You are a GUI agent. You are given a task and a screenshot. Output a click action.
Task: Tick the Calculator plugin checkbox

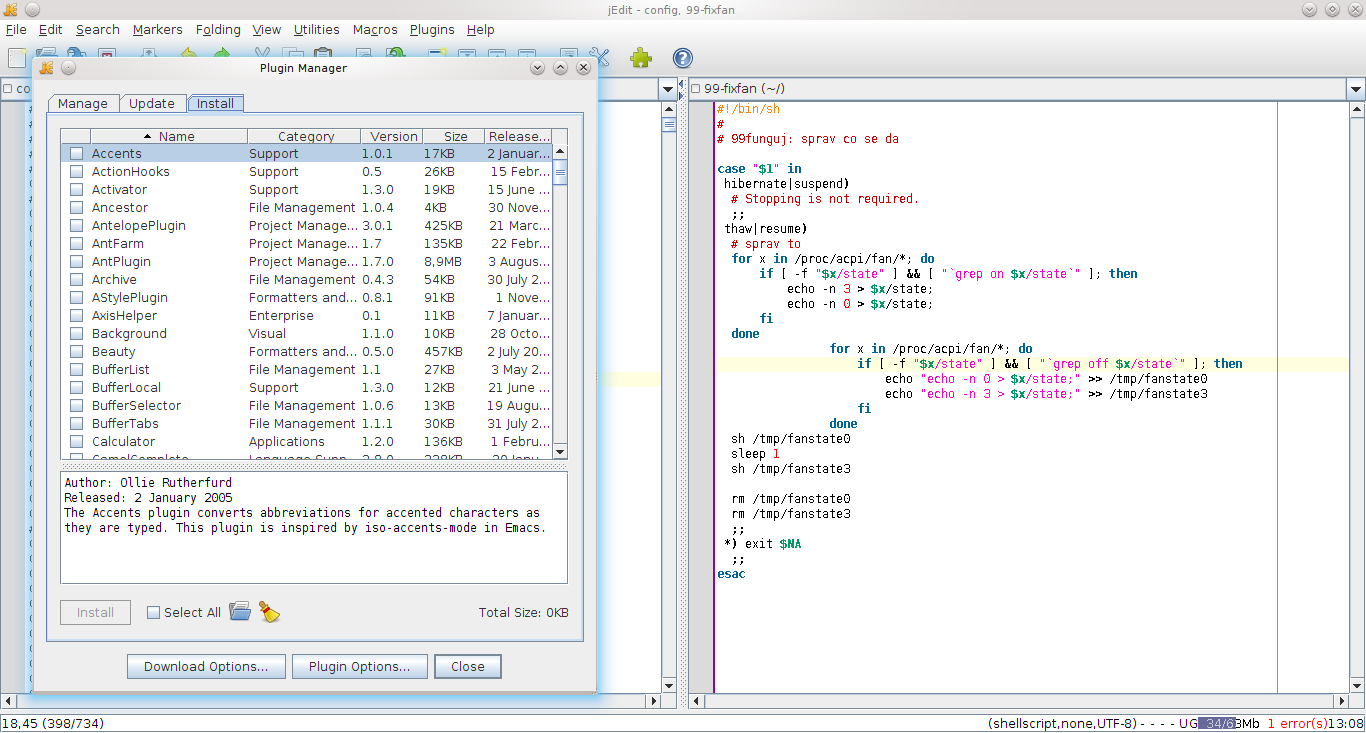click(76, 442)
